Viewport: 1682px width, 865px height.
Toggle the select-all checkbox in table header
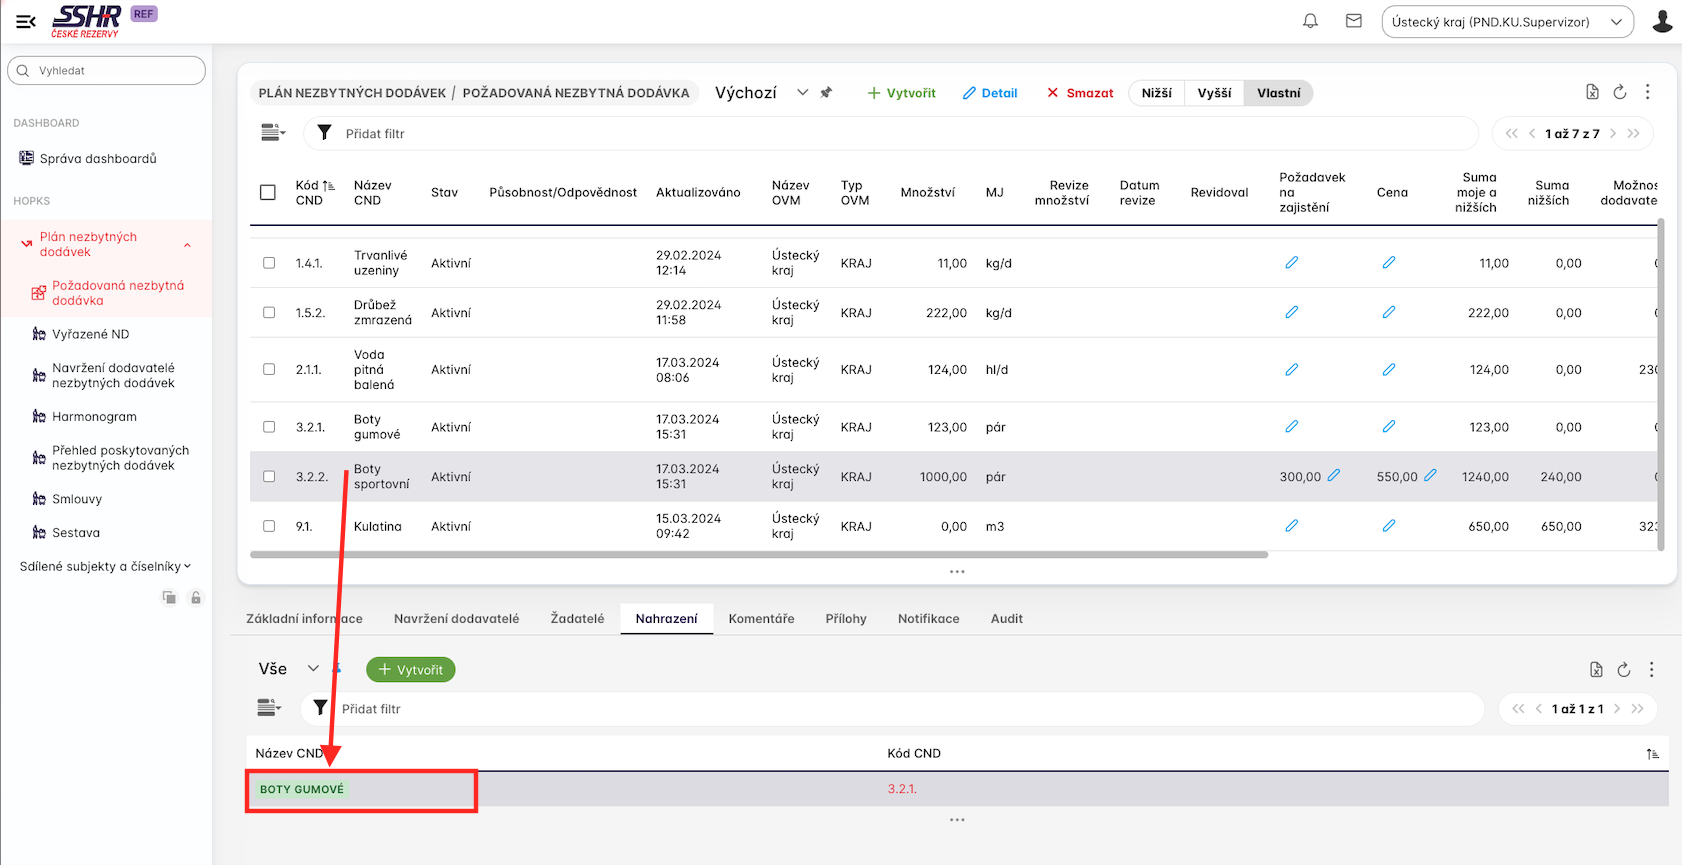(268, 192)
